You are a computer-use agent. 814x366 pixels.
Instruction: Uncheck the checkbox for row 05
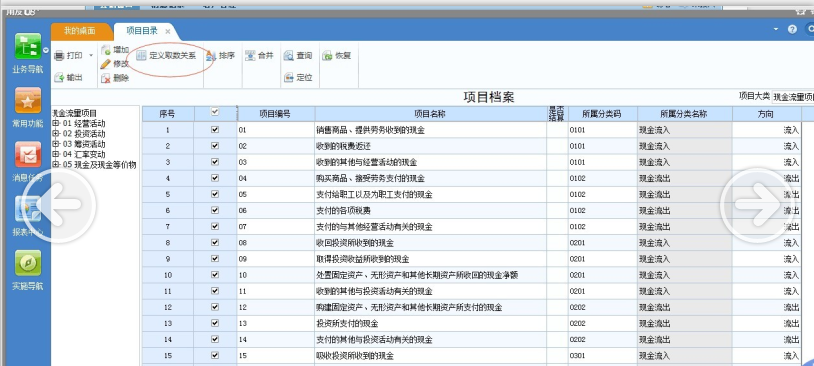click(215, 194)
